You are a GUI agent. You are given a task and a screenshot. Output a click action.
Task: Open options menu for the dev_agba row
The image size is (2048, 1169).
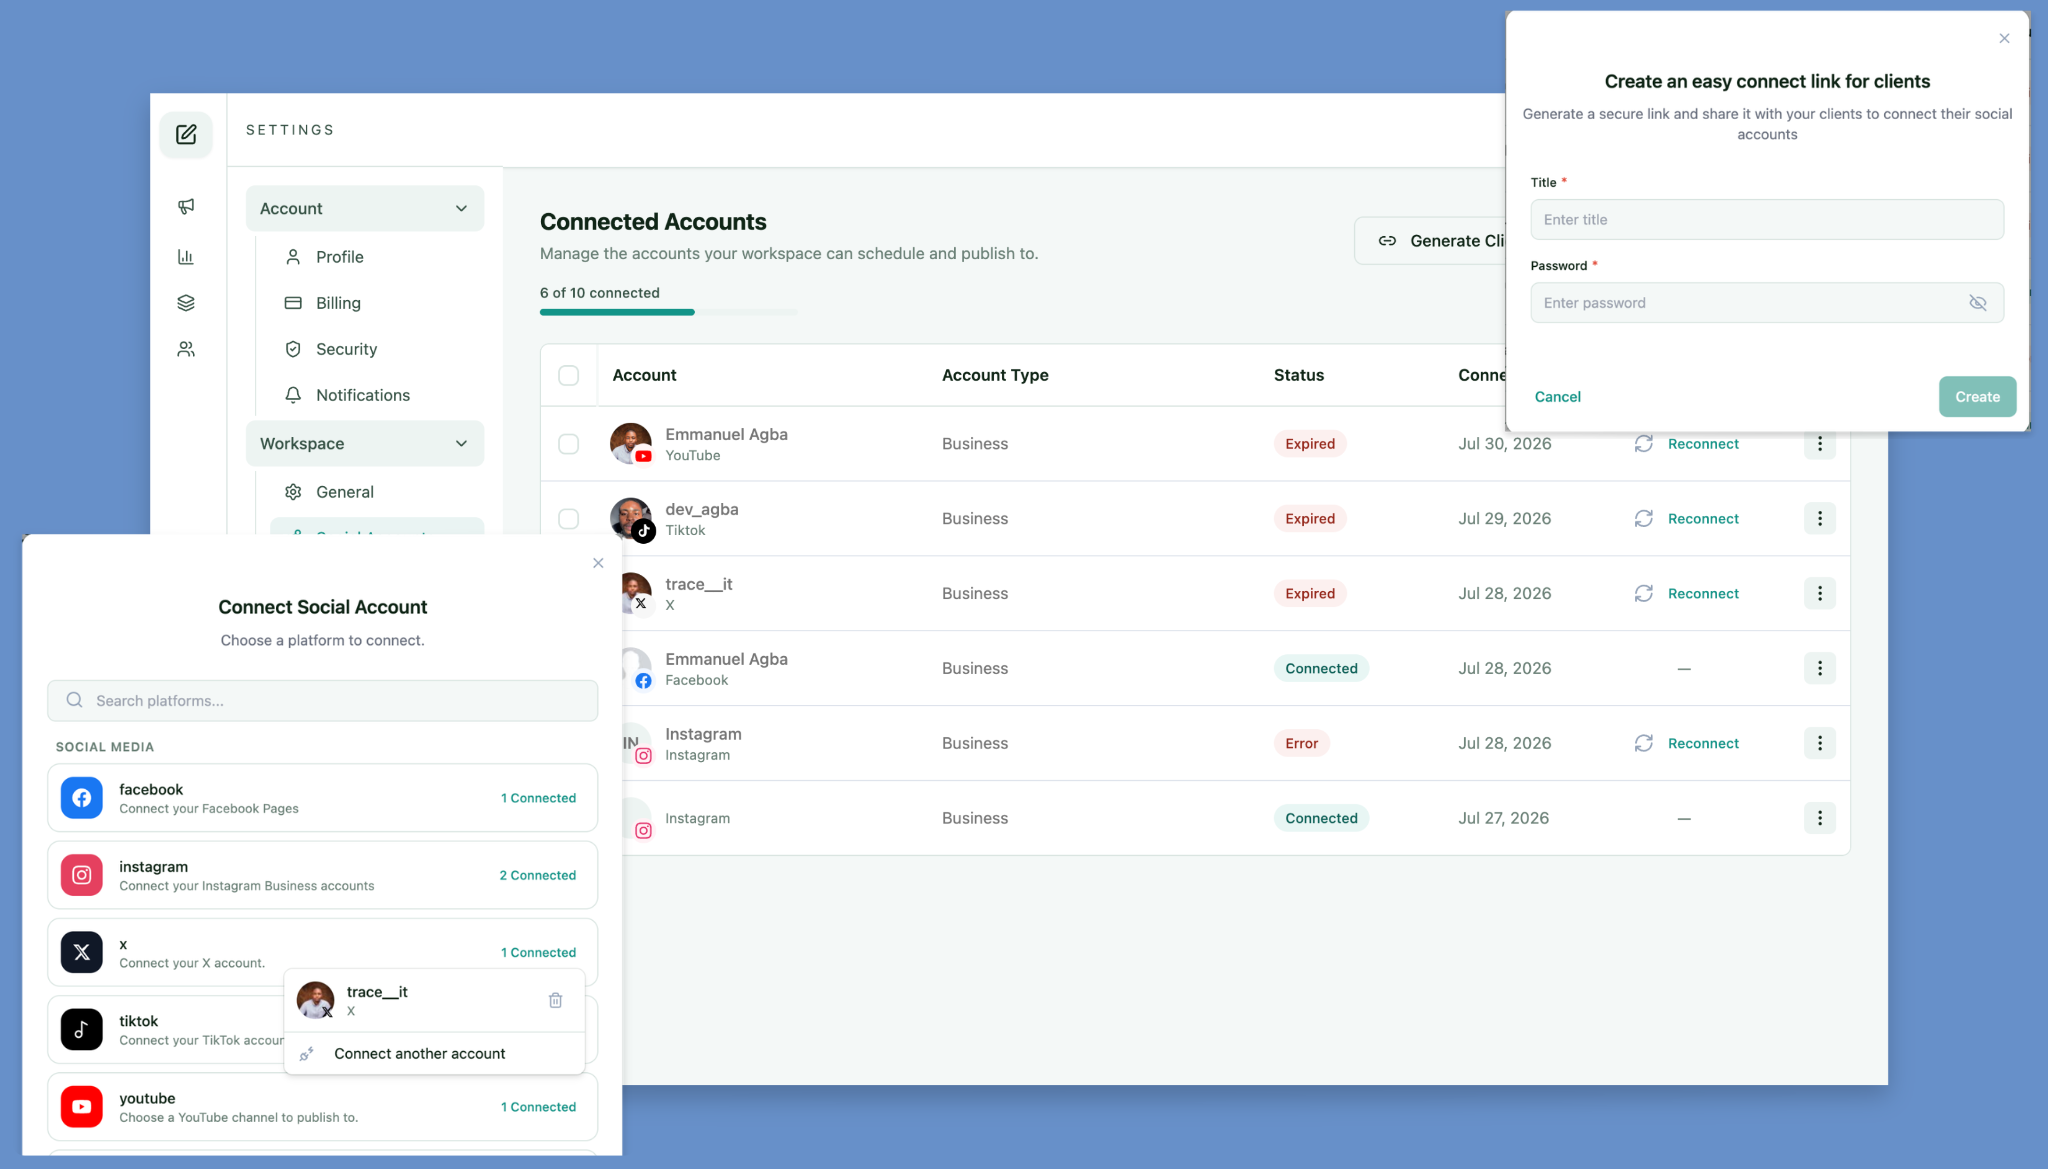[x=1820, y=519]
